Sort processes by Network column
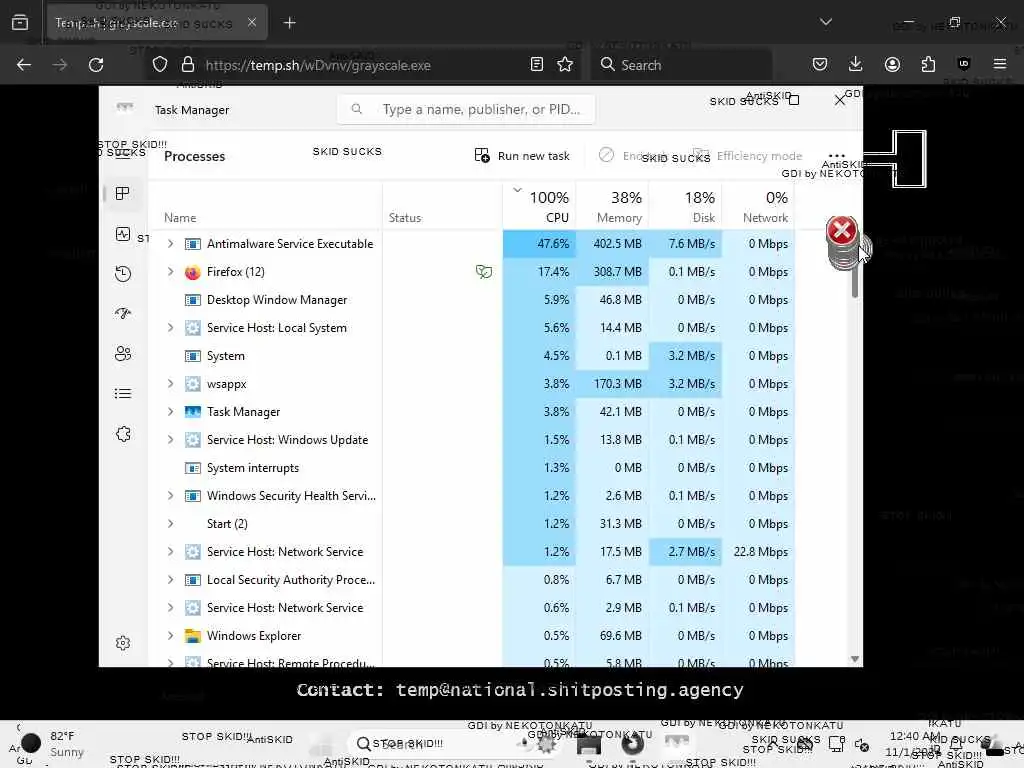This screenshot has height=768, width=1024. [758, 206]
